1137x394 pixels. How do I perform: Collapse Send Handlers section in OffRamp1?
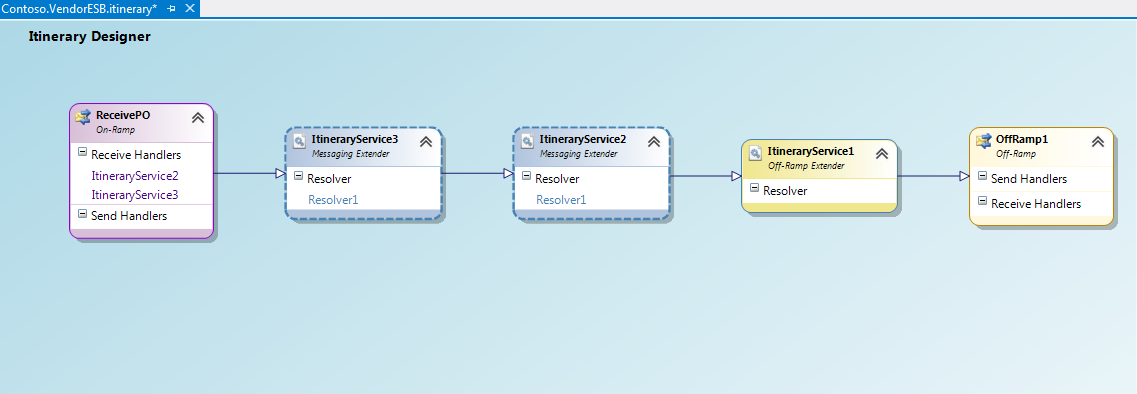point(982,176)
